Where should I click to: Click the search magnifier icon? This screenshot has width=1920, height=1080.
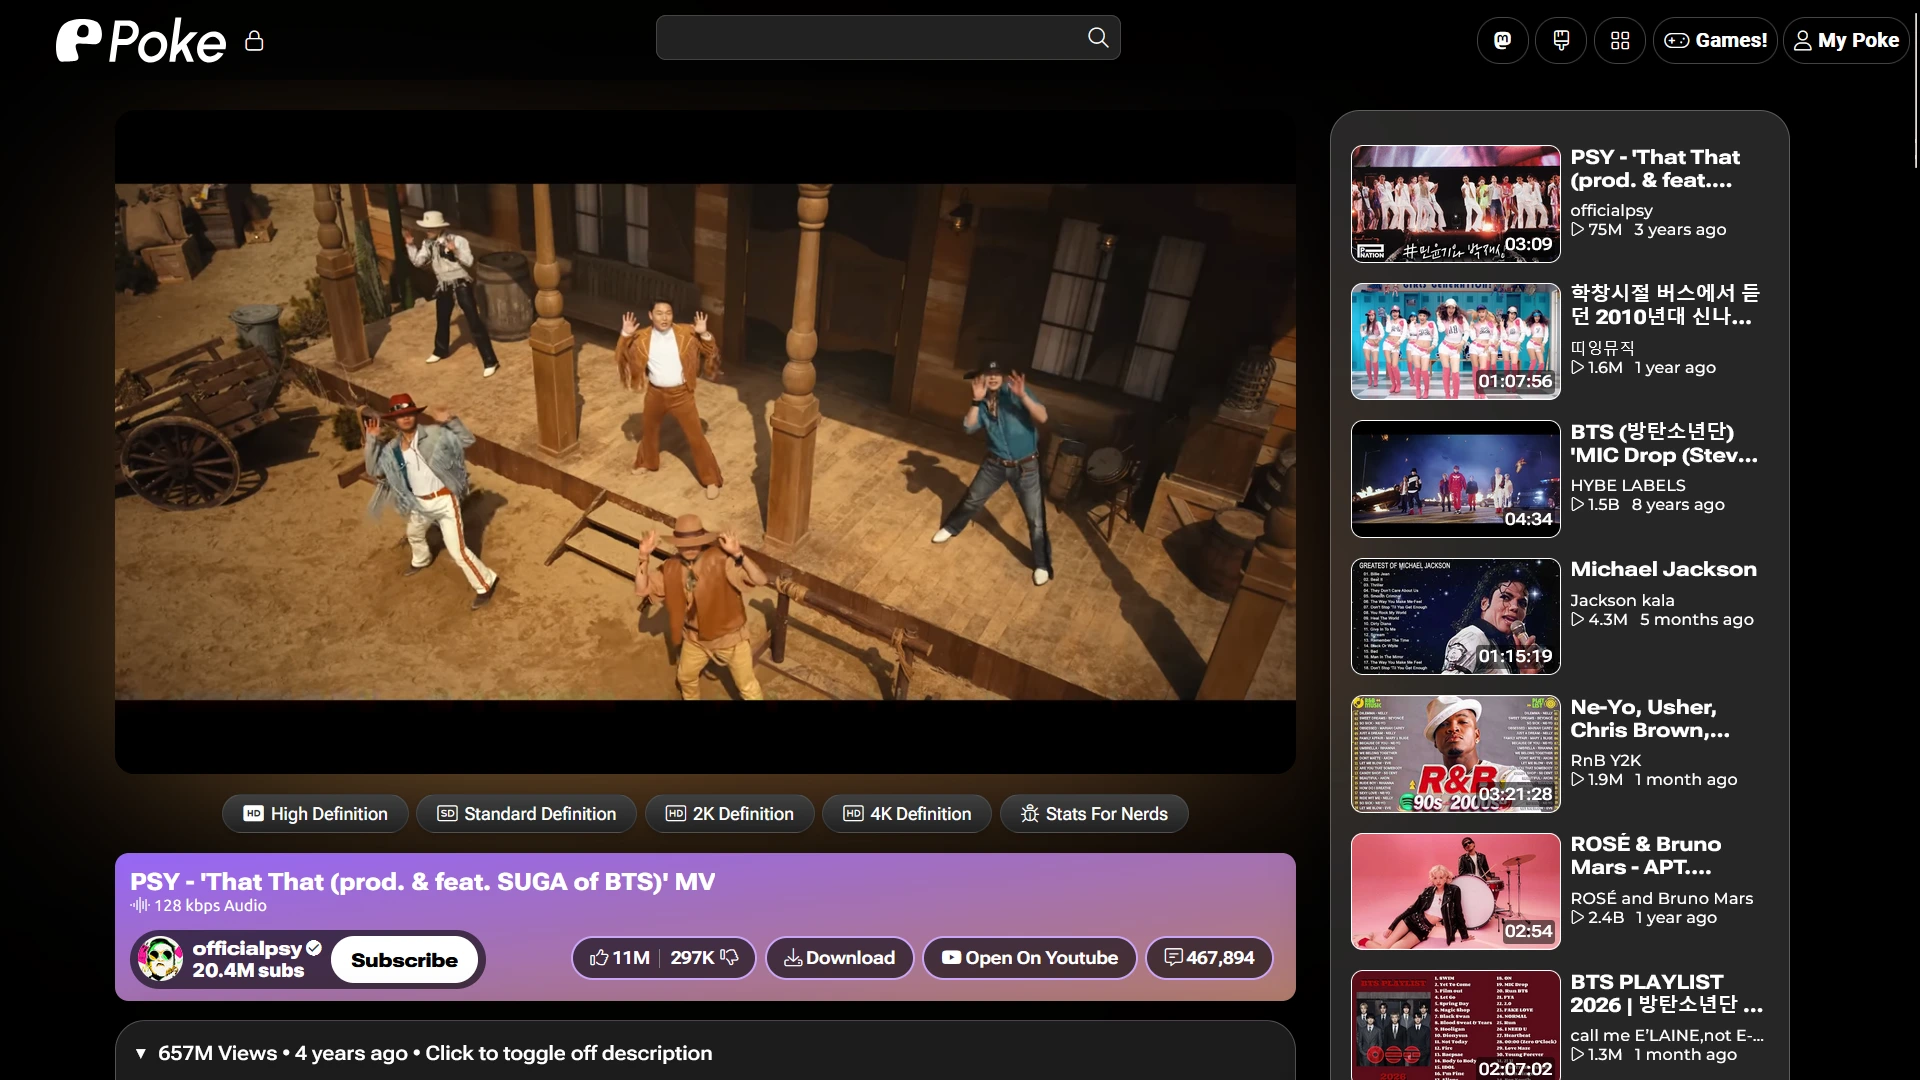coord(1098,38)
